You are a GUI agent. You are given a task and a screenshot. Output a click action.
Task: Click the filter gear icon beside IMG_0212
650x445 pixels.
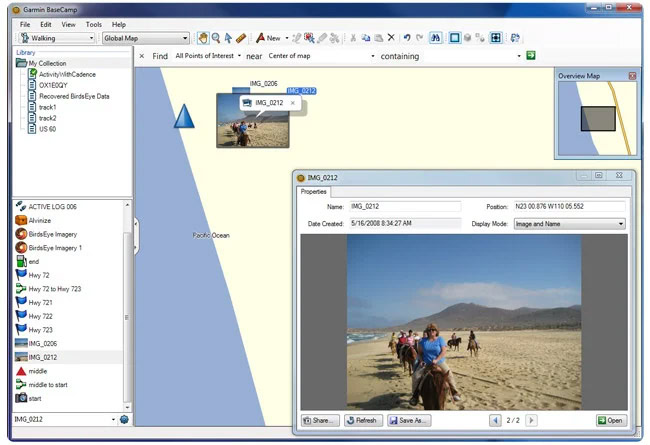[x=124, y=419]
